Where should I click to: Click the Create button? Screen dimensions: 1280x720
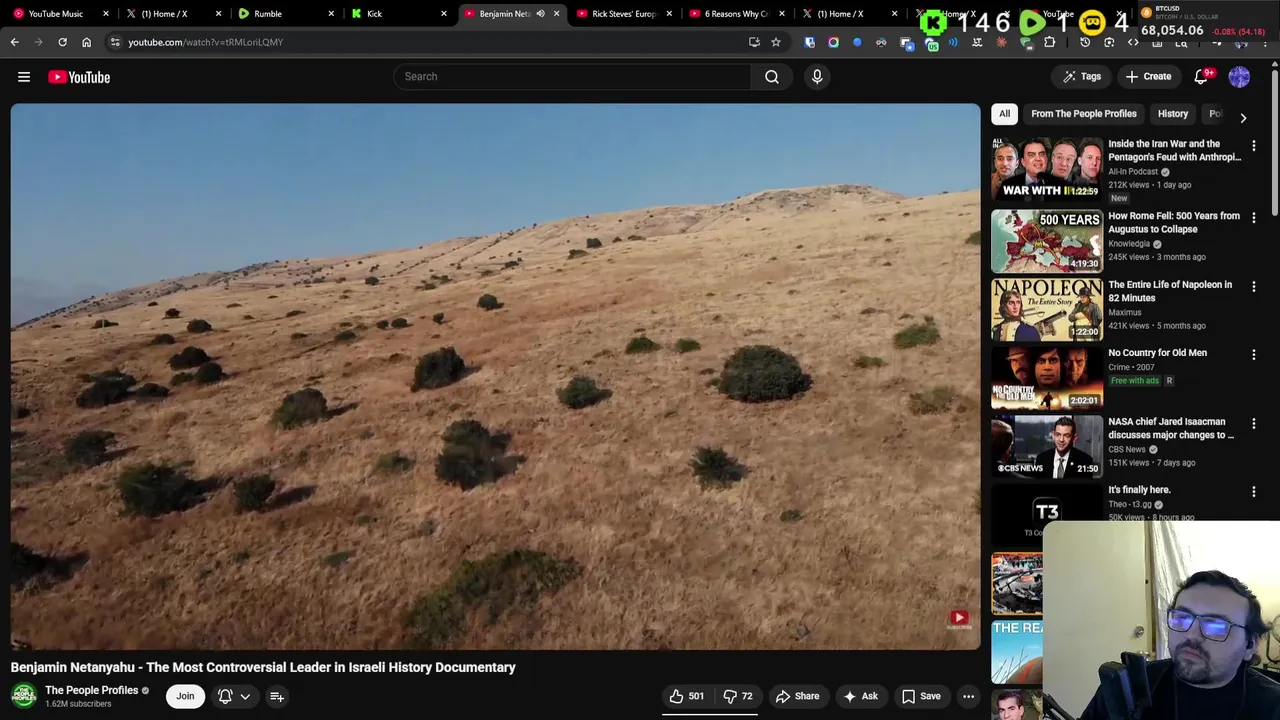(x=1147, y=77)
